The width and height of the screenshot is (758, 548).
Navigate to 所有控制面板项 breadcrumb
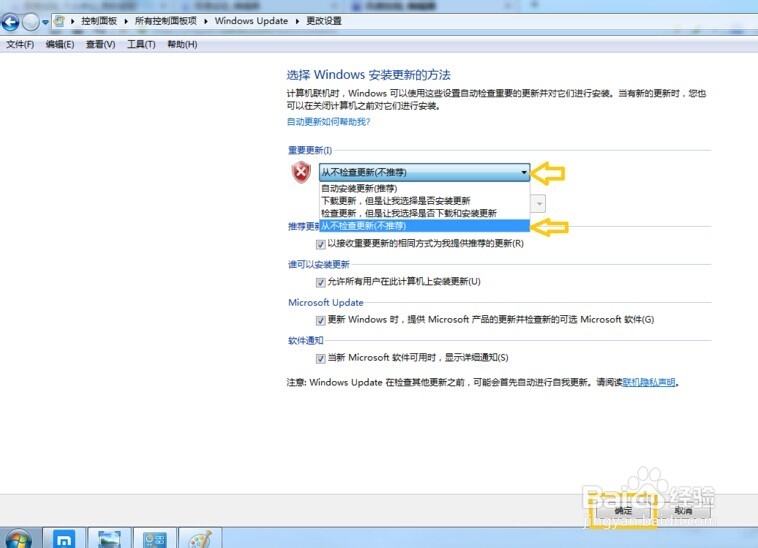(x=165, y=21)
